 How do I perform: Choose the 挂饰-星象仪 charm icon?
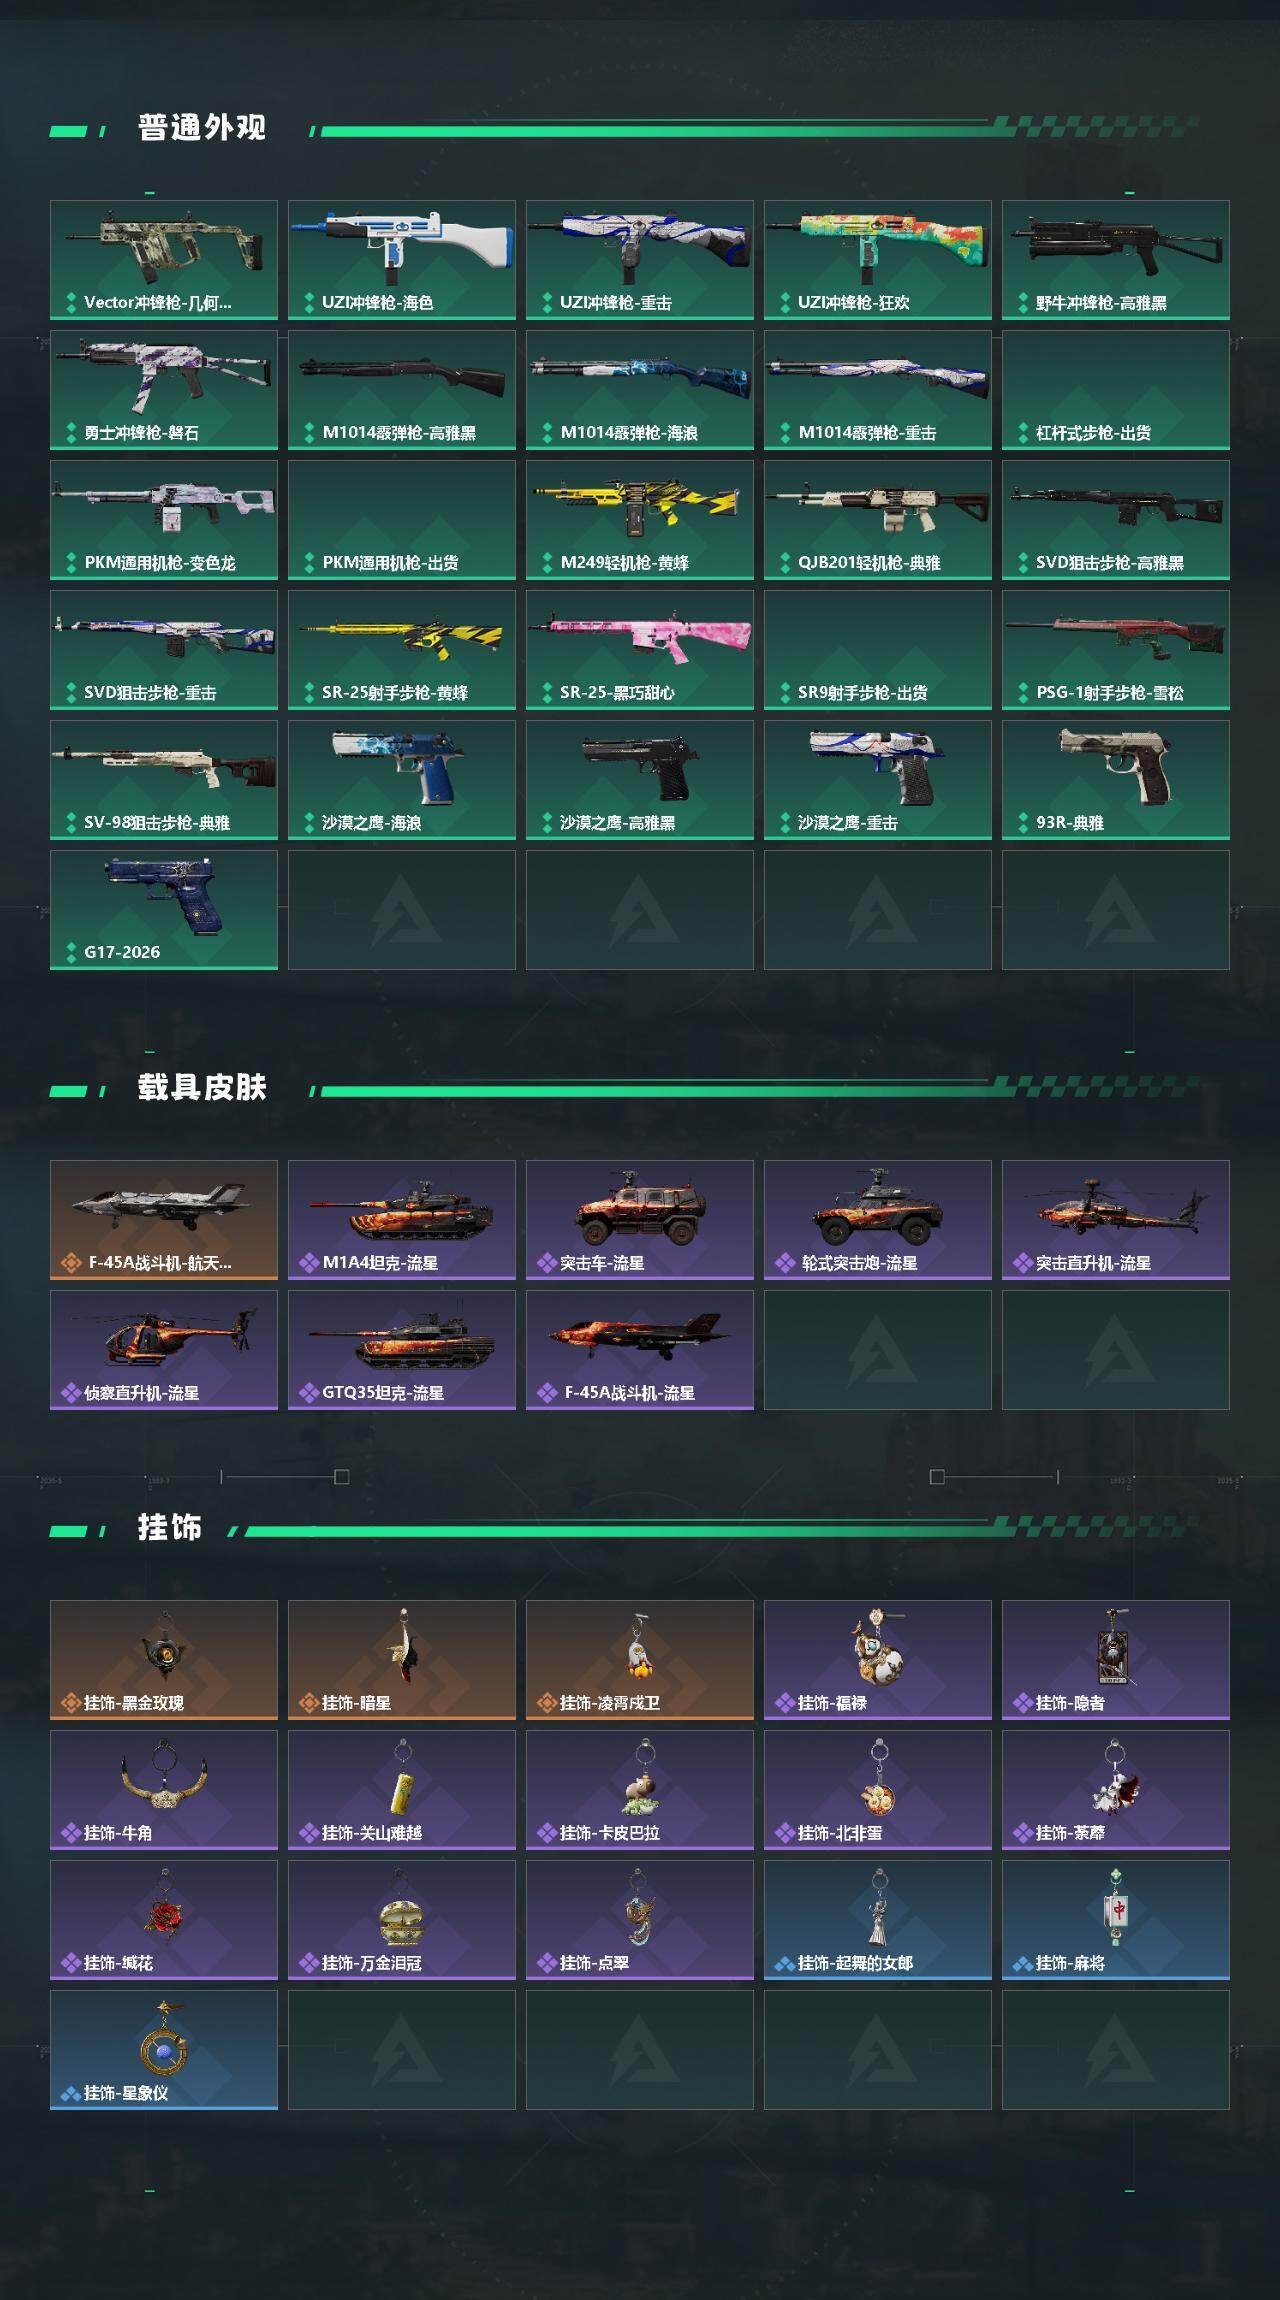(x=164, y=2050)
